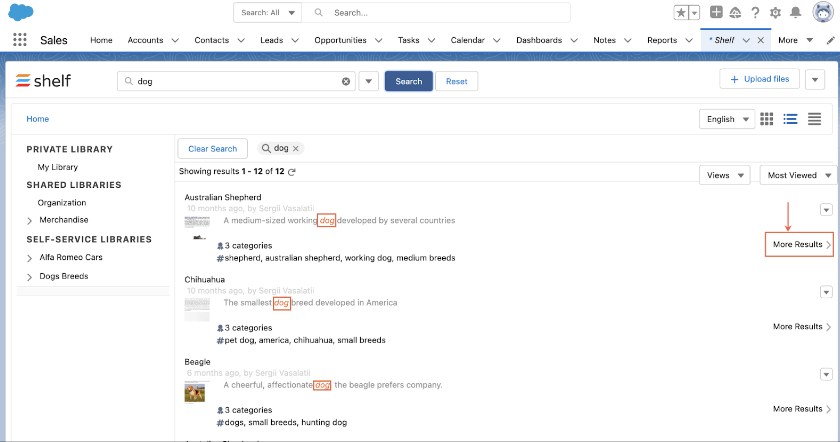840x442 pixels.
Task: Open the Upload files options dropdown
Action: (815, 80)
